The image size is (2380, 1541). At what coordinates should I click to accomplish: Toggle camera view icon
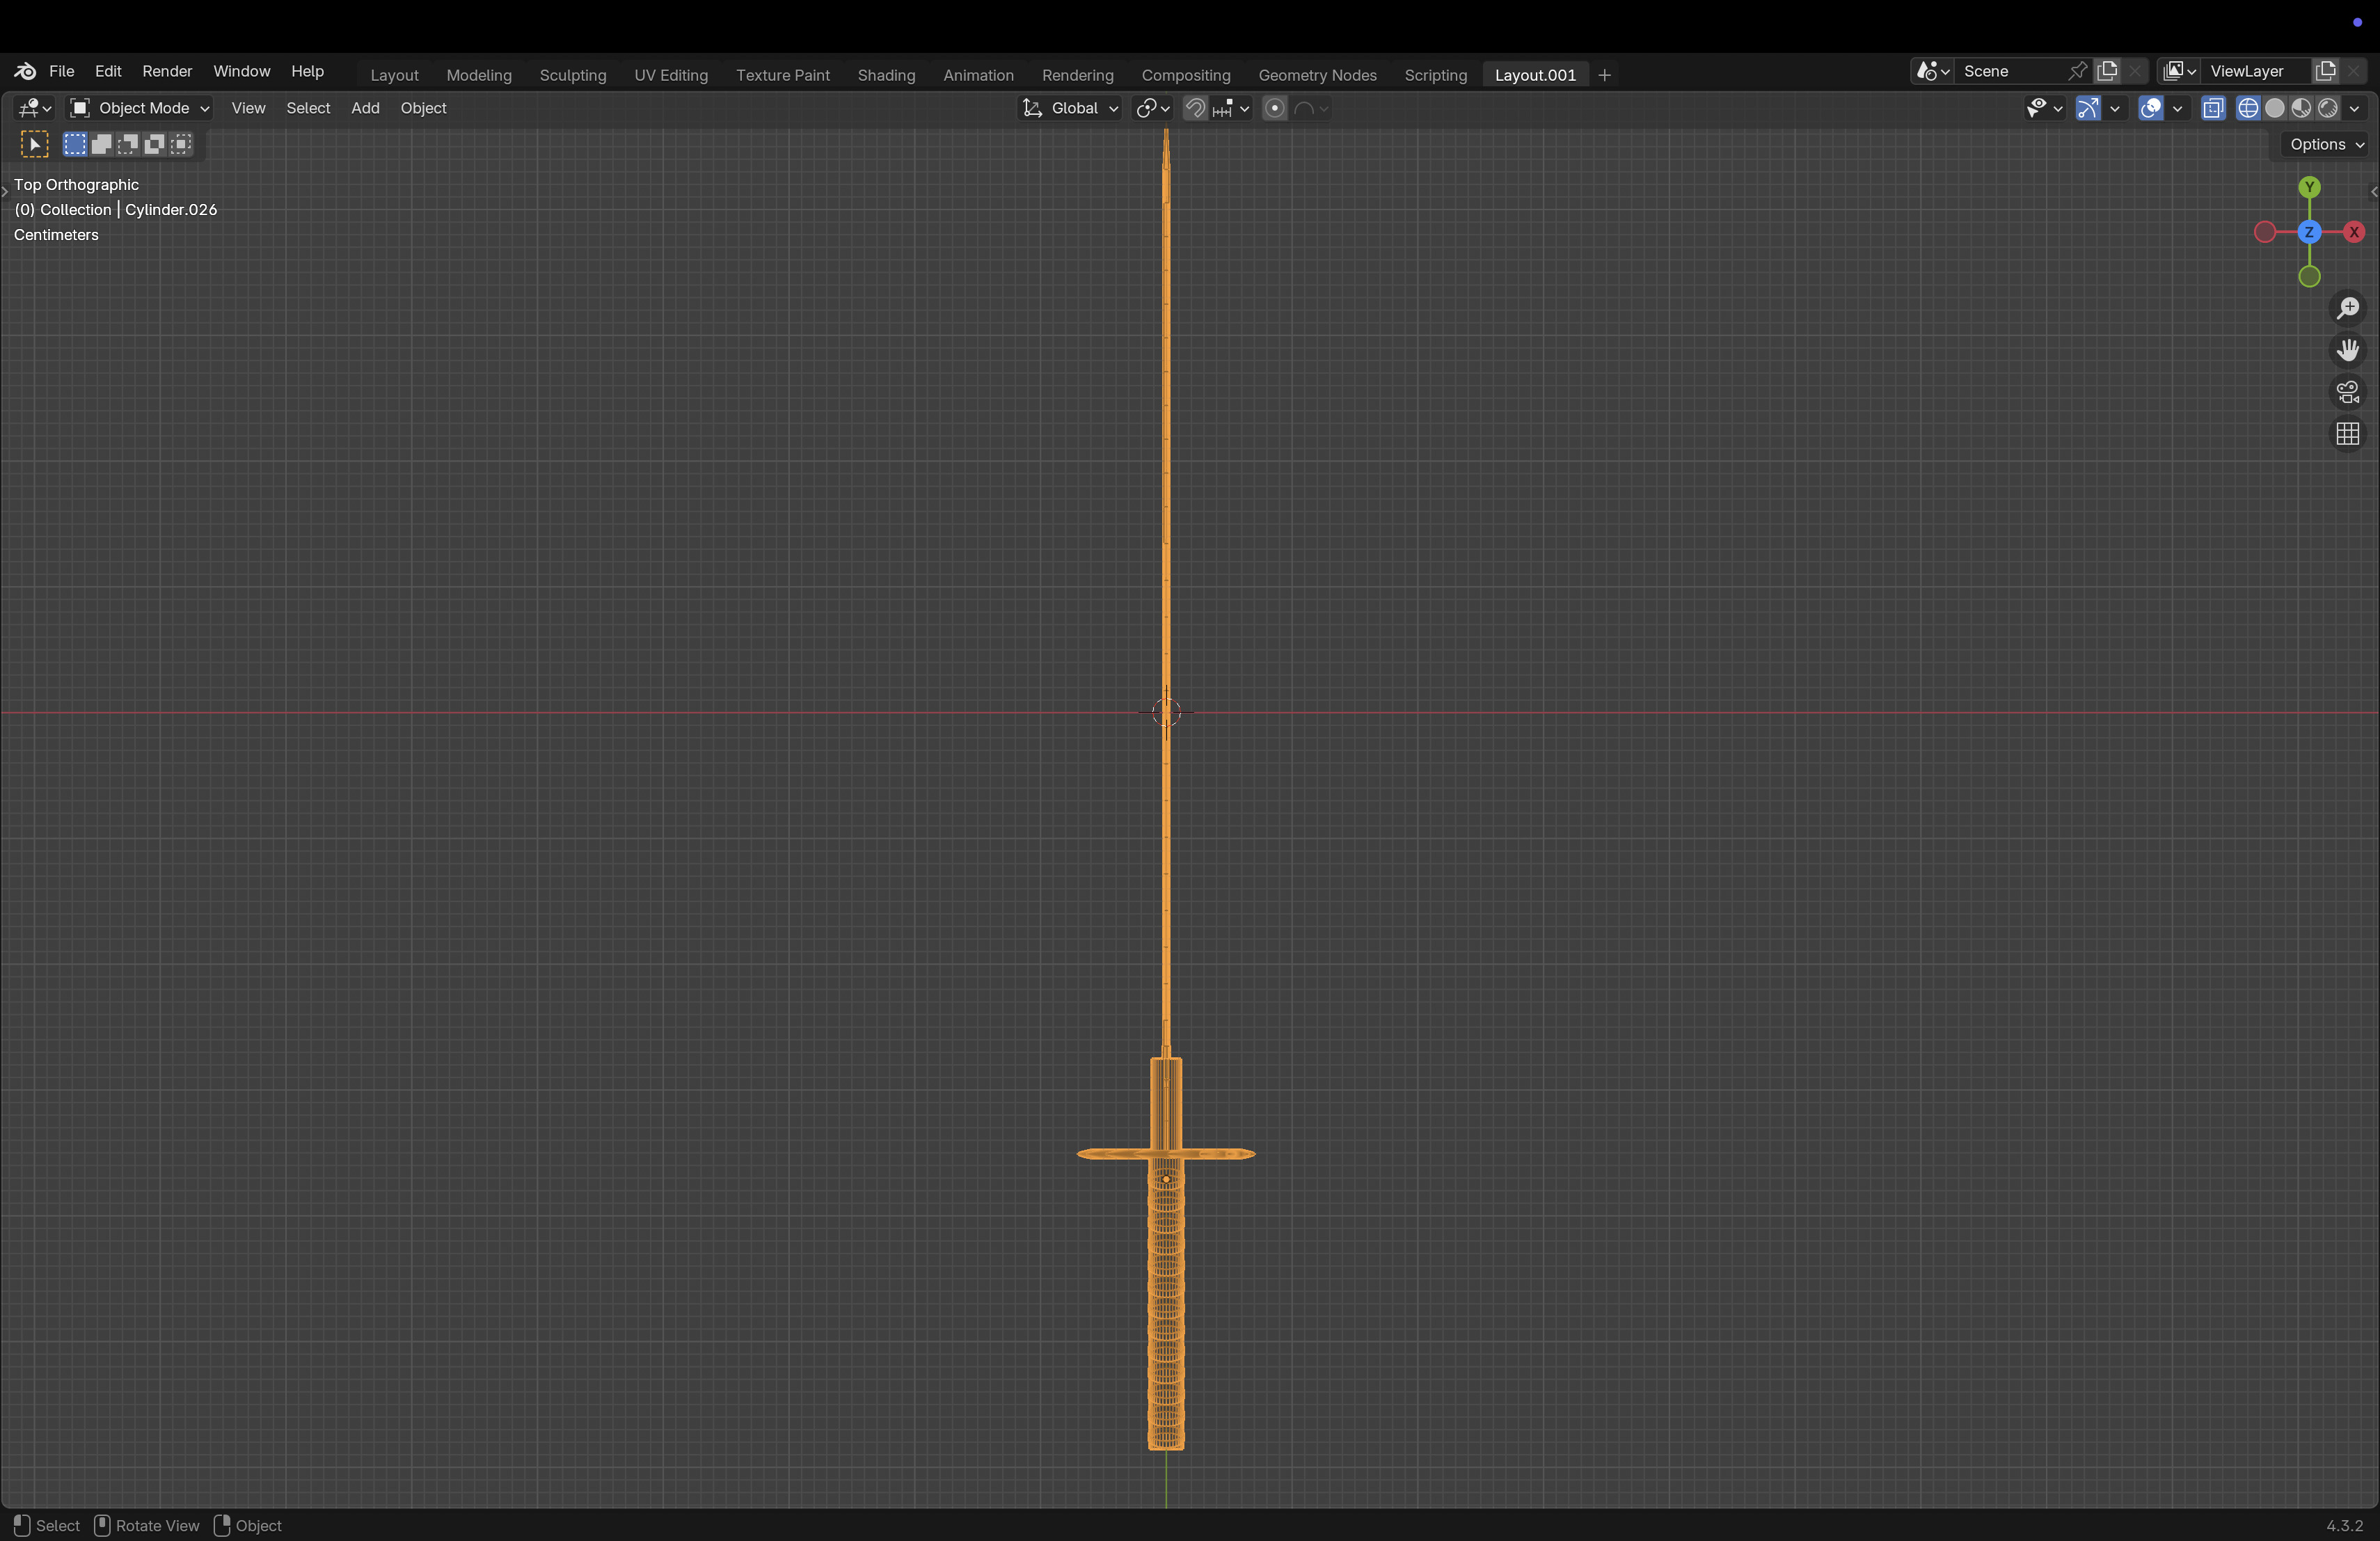click(x=2347, y=392)
